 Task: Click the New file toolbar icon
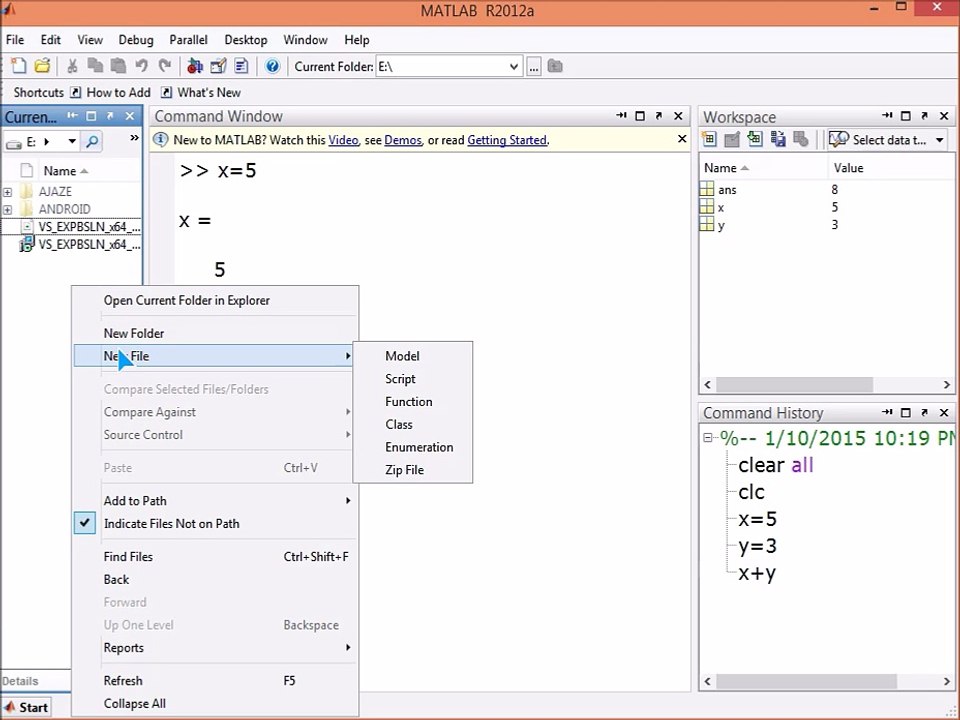click(x=18, y=66)
